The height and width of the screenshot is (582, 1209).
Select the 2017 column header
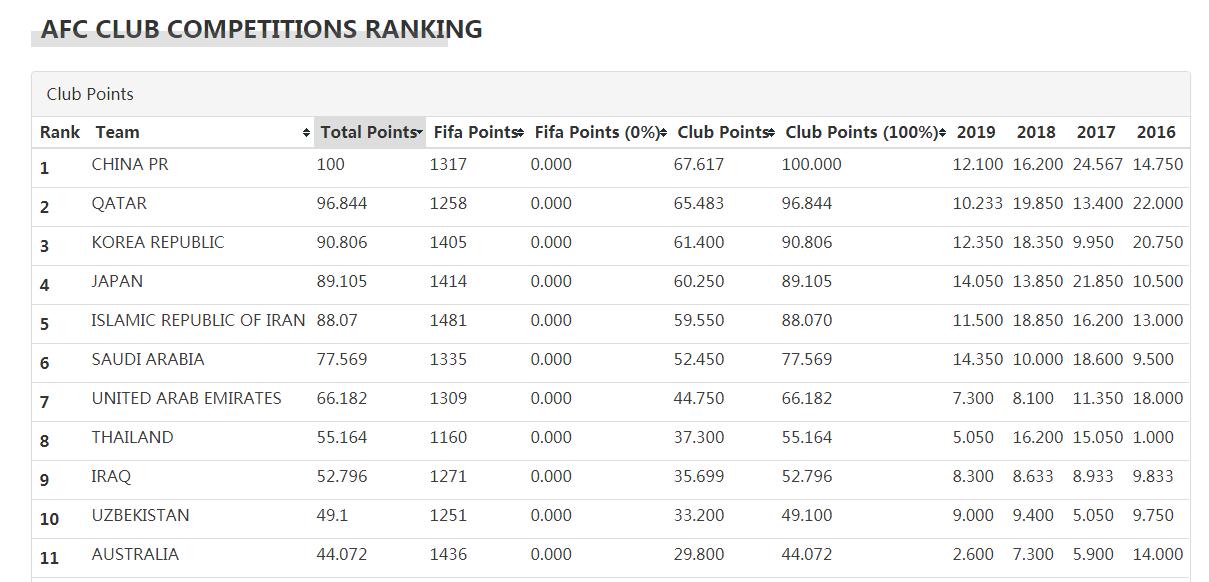(x=1096, y=132)
